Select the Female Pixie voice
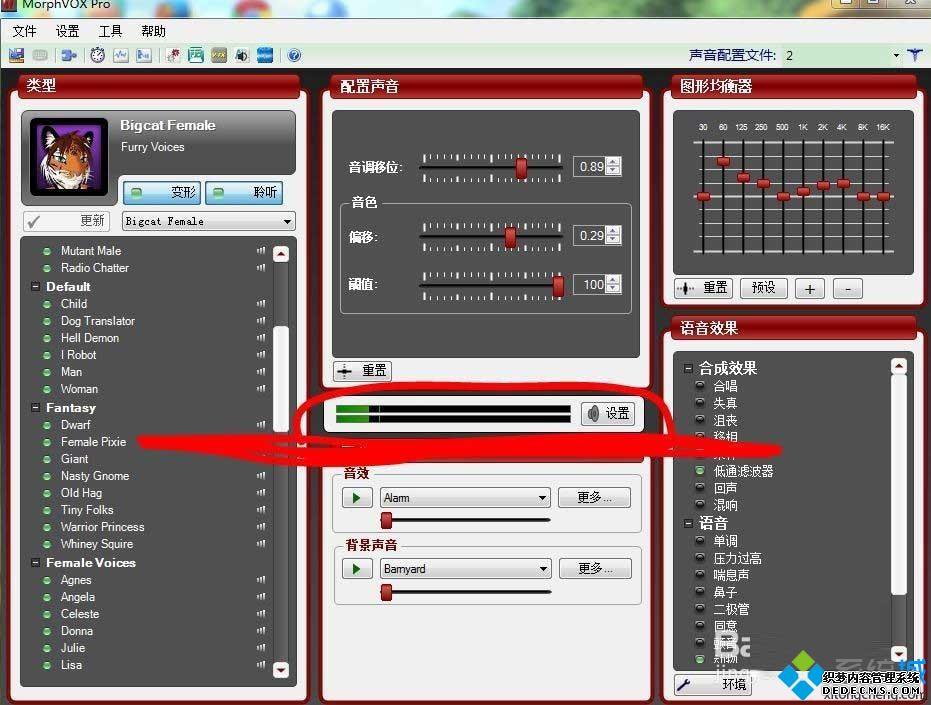The image size is (931, 705). point(93,442)
